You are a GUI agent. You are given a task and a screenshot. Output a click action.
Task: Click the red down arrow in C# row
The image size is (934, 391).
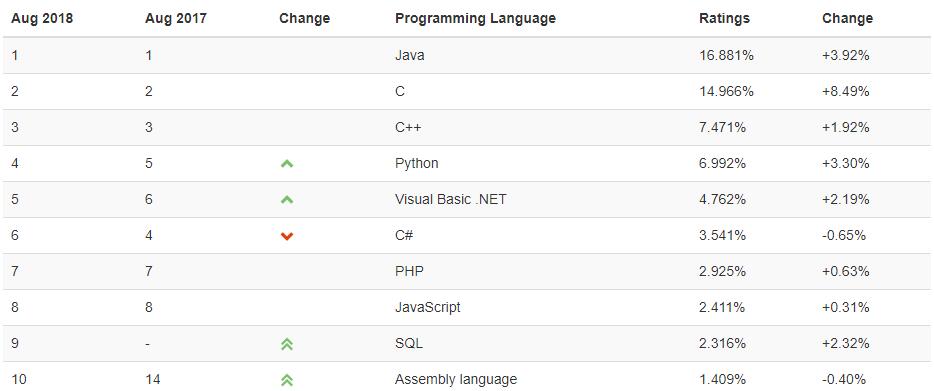(x=287, y=236)
